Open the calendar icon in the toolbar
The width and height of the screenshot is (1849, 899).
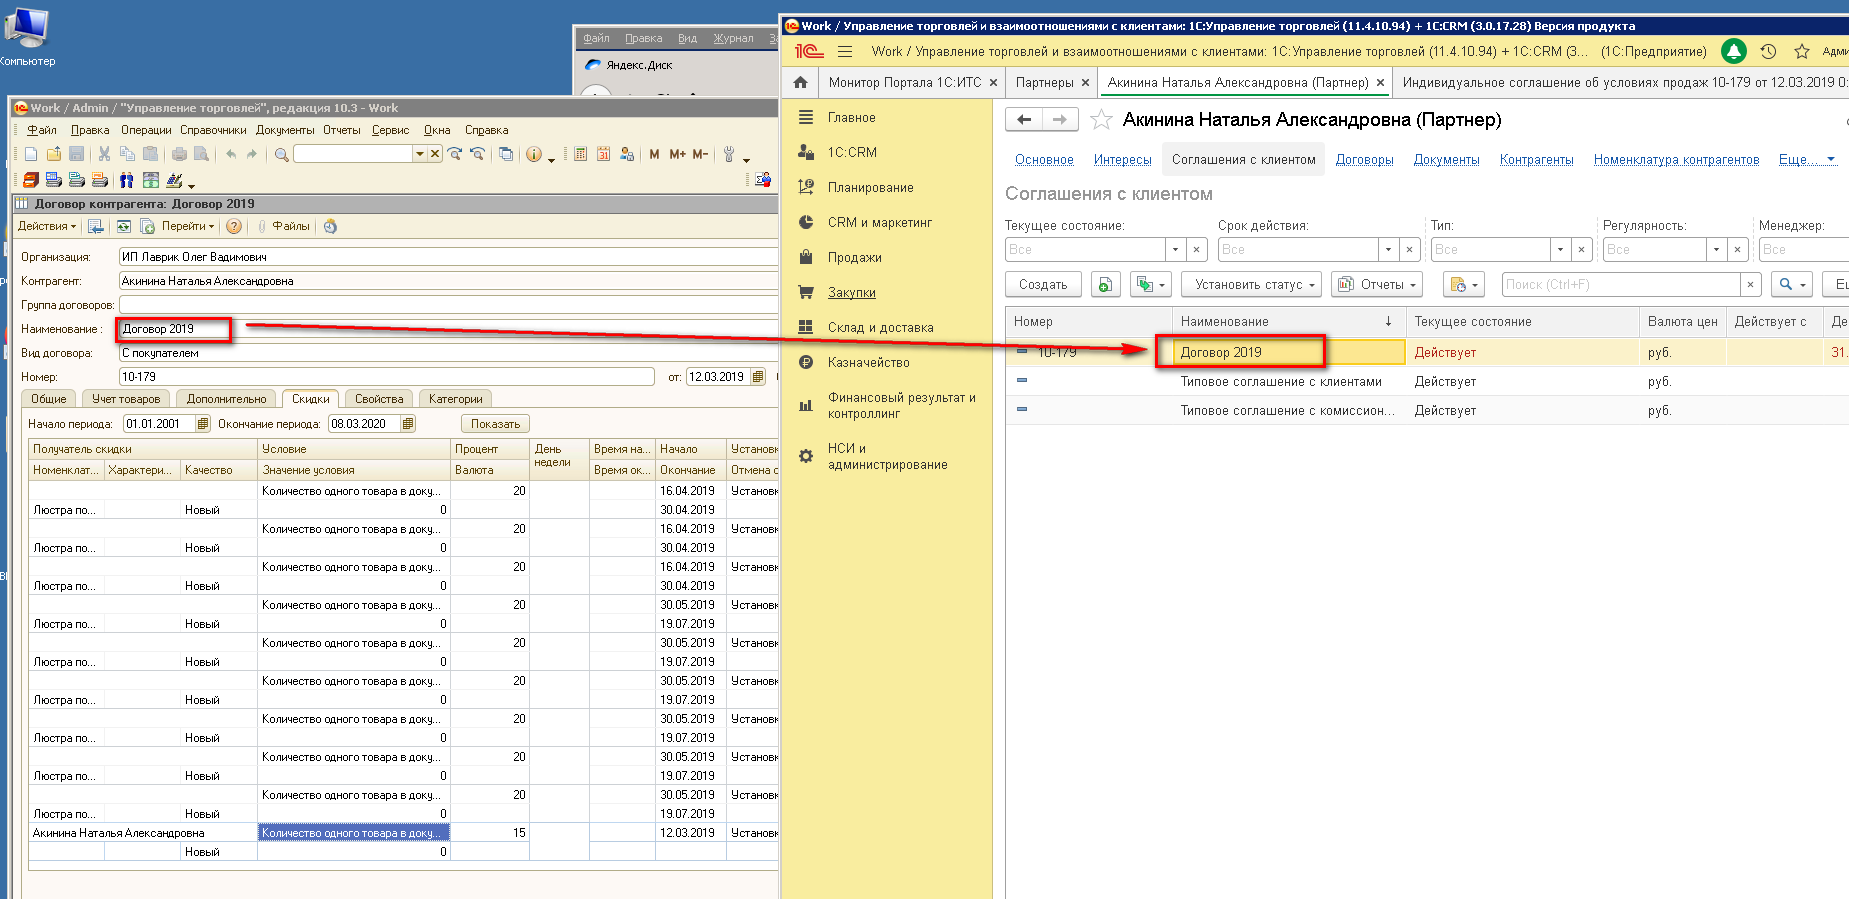tap(603, 154)
